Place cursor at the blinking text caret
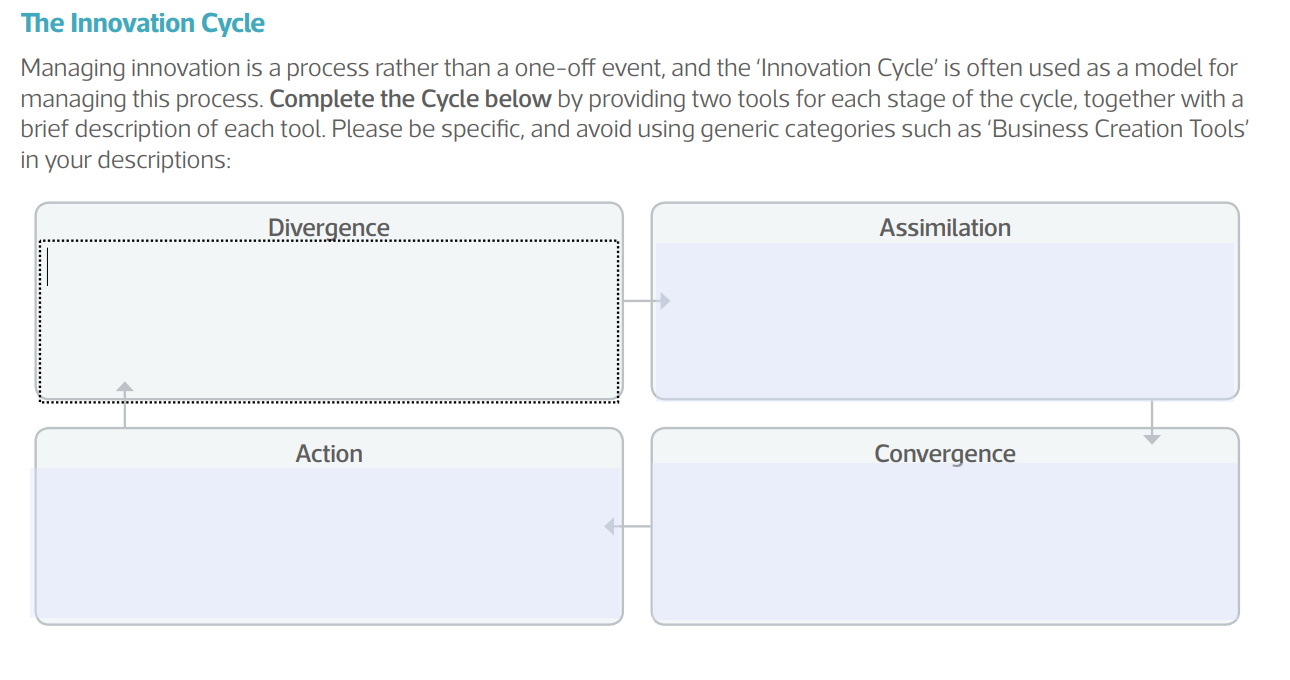This screenshot has width=1290, height=680. (48, 266)
